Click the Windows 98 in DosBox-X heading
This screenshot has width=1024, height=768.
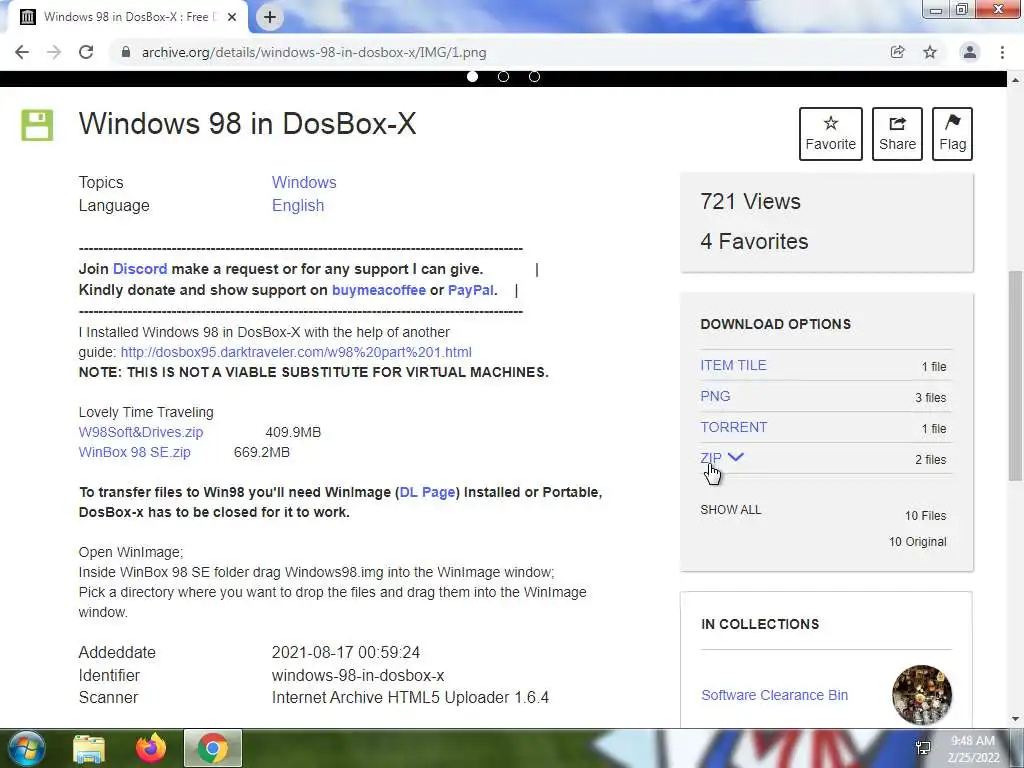tap(248, 123)
